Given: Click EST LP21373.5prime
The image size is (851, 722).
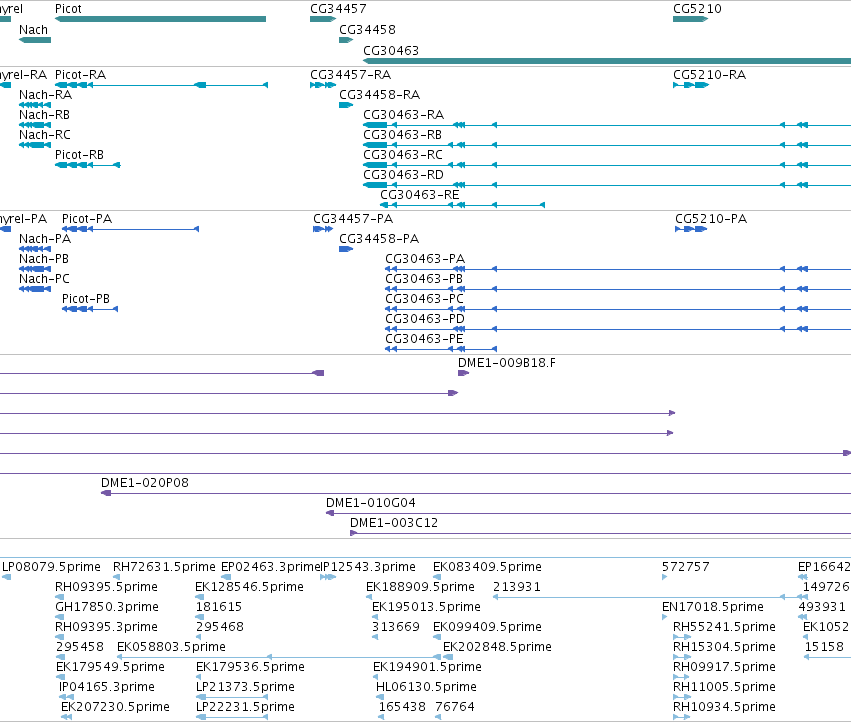Looking at the screenshot, I should click(232, 697).
